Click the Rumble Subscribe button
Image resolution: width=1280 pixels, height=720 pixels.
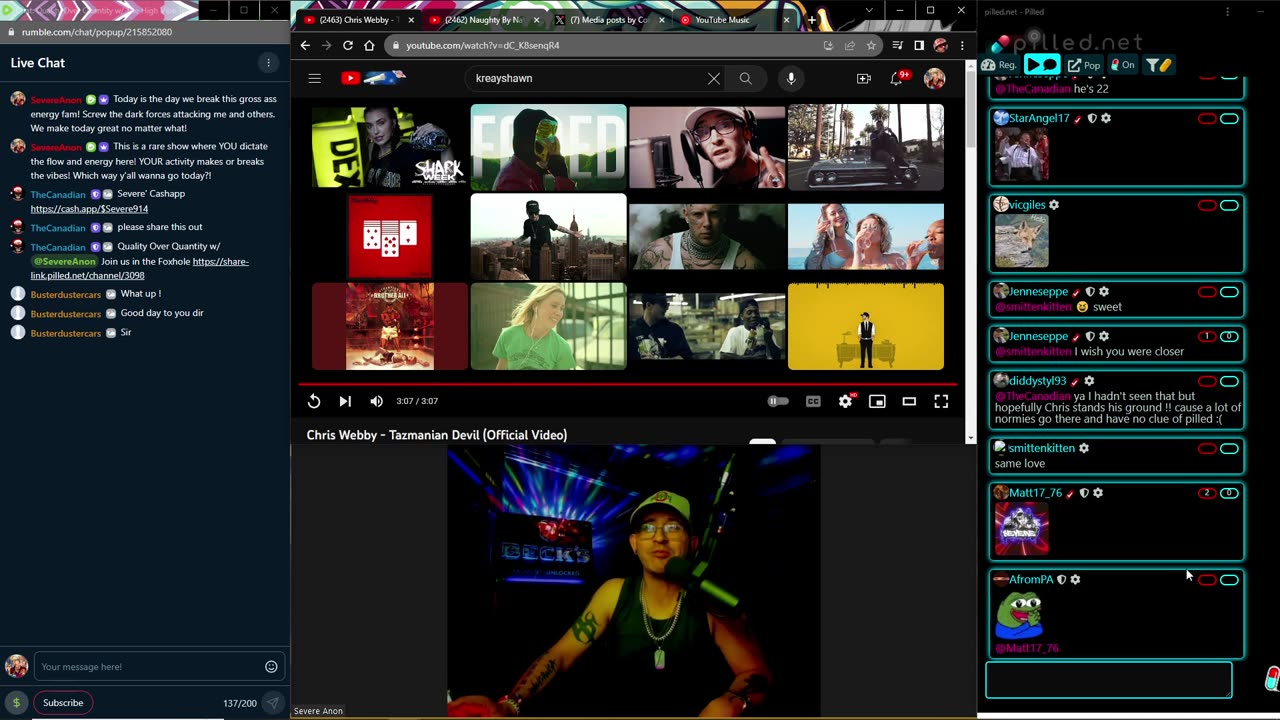coord(63,703)
